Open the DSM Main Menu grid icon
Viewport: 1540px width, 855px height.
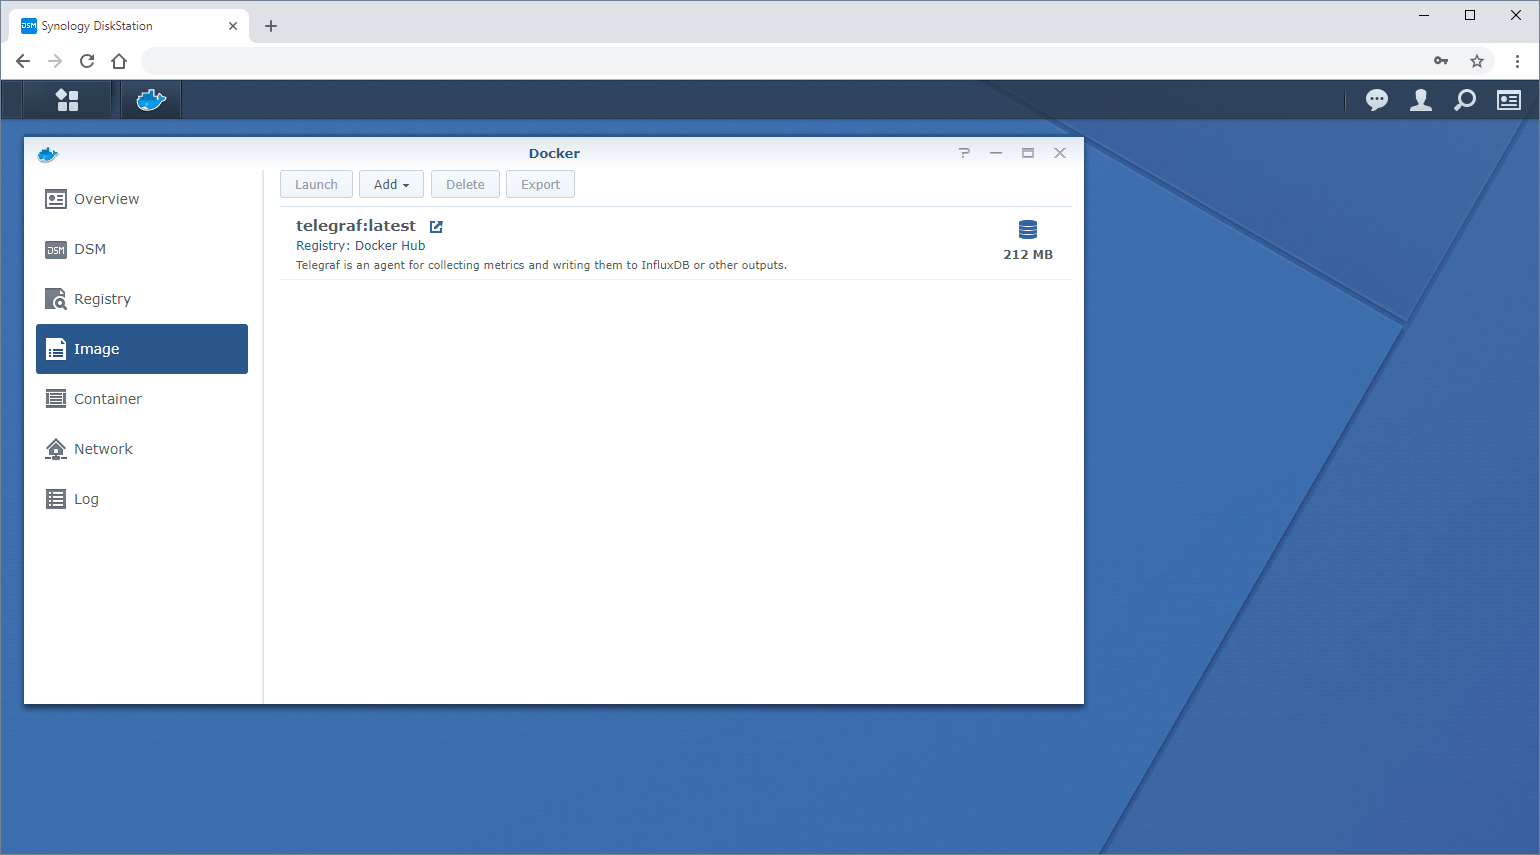coord(67,100)
